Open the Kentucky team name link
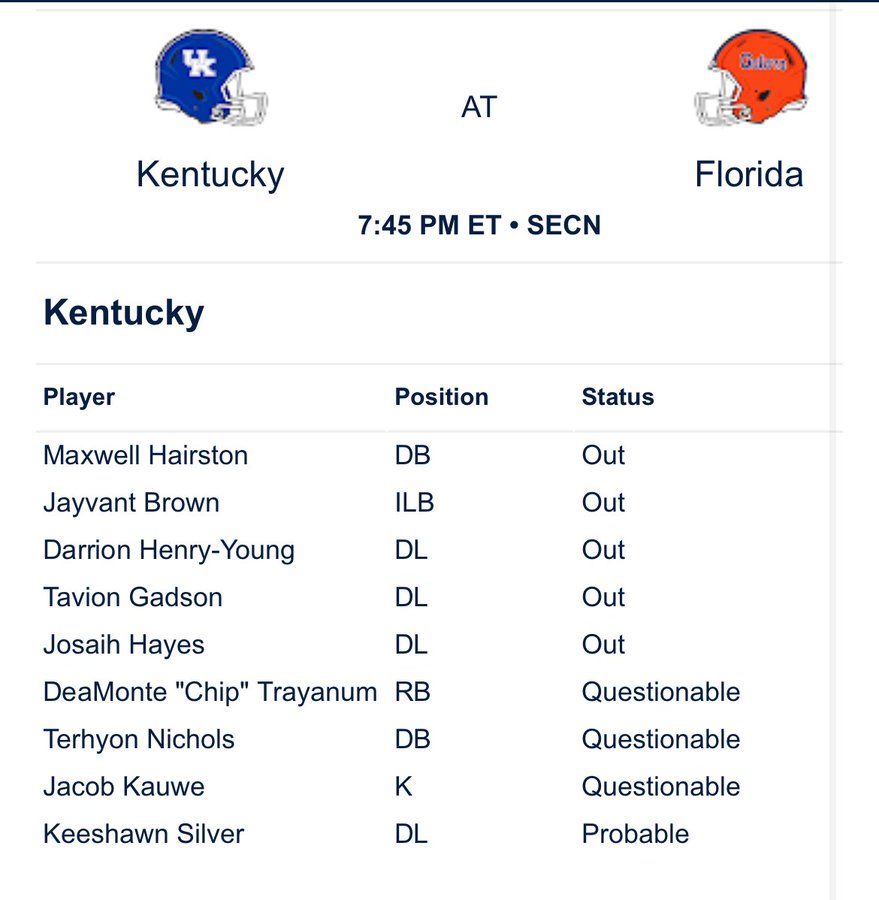Image resolution: width=879 pixels, height=900 pixels. tap(210, 174)
